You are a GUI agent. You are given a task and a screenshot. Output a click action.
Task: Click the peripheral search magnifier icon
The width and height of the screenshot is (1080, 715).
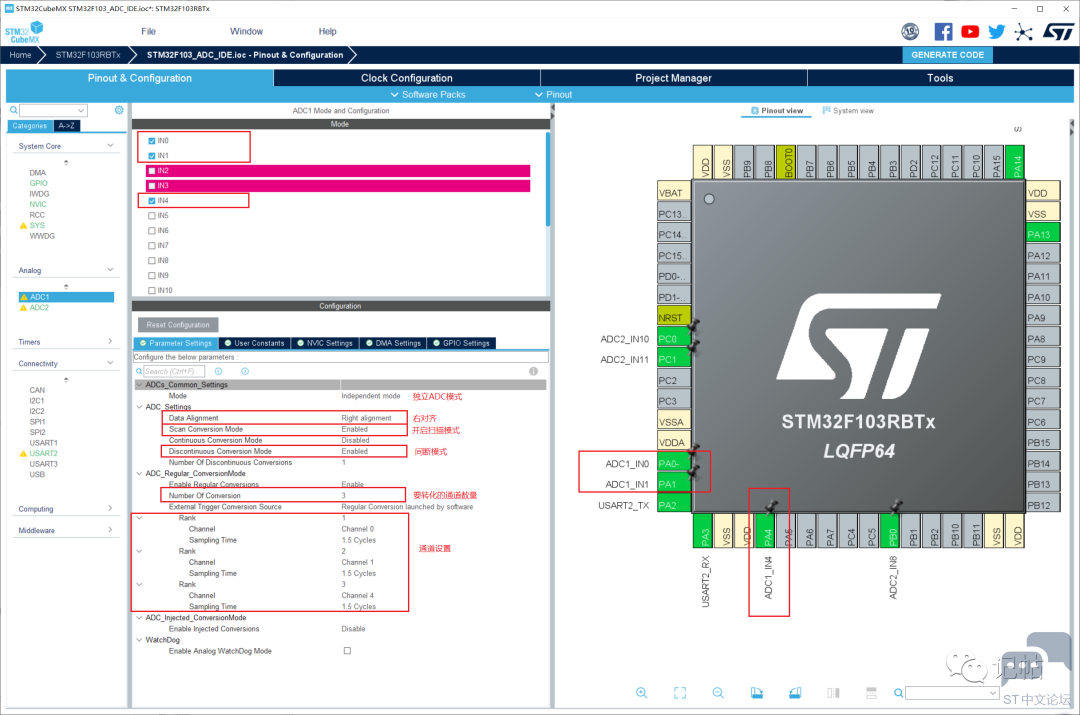point(13,110)
